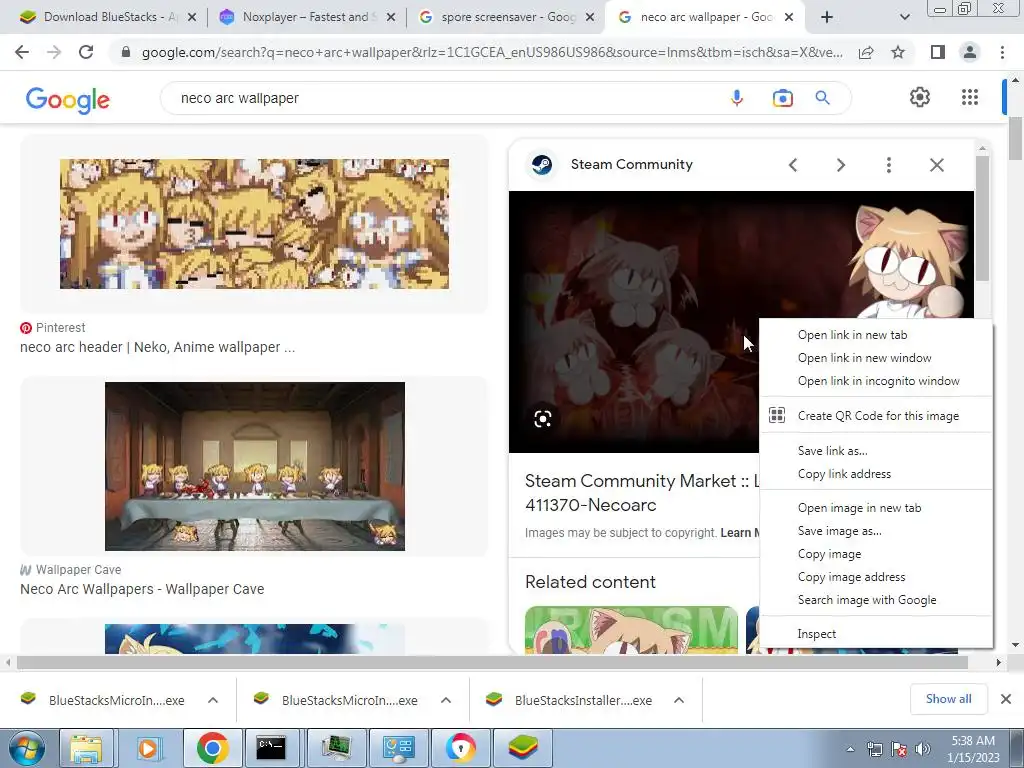Open the Windows Start menu
The image size is (1024, 768).
click(26, 748)
